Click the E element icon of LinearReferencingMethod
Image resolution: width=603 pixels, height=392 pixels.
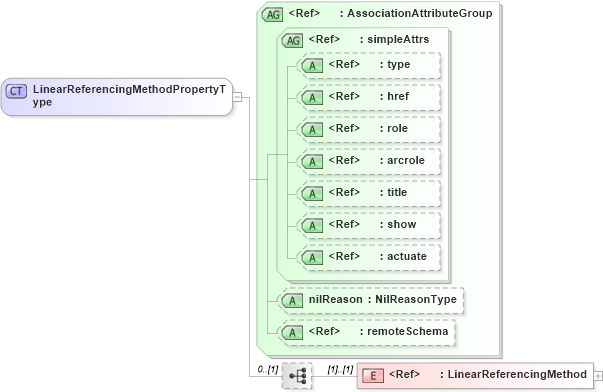pyautogui.click(x=373, y=375)
